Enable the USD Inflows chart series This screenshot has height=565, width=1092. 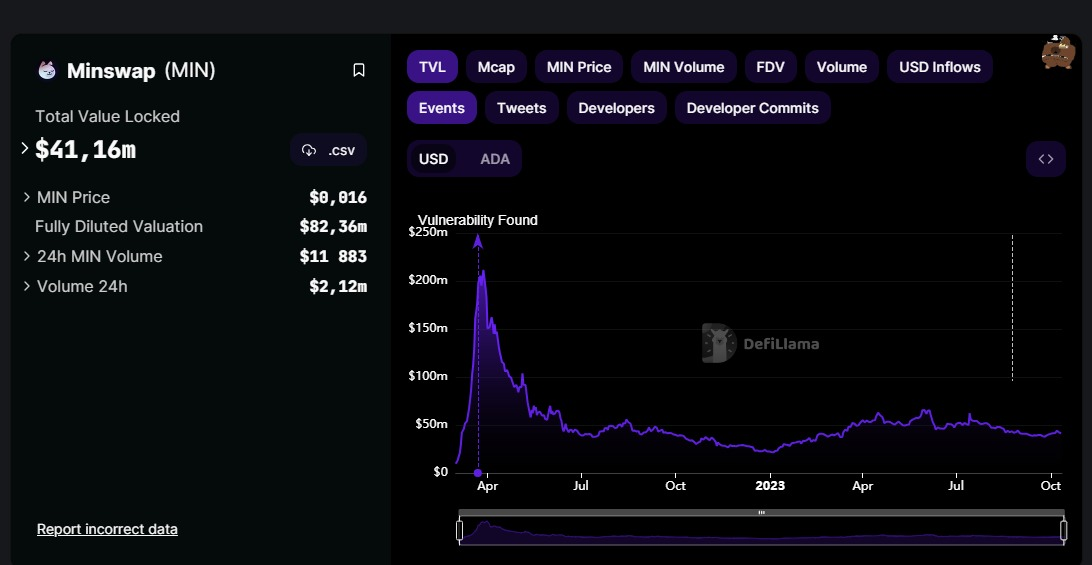[939, 67]
